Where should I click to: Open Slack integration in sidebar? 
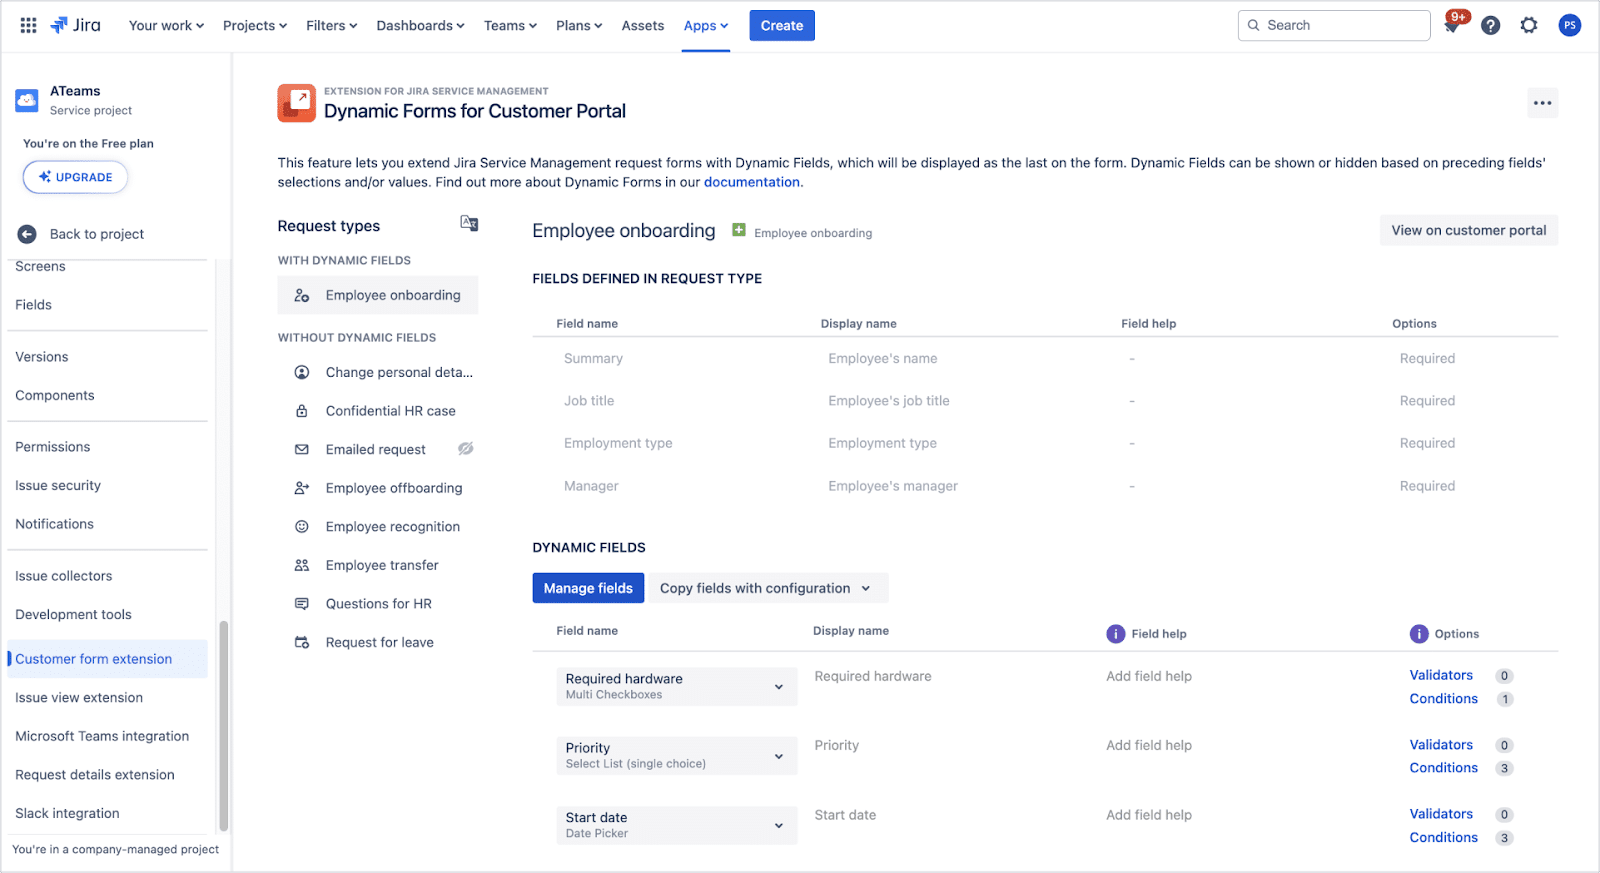click(67, 814)
